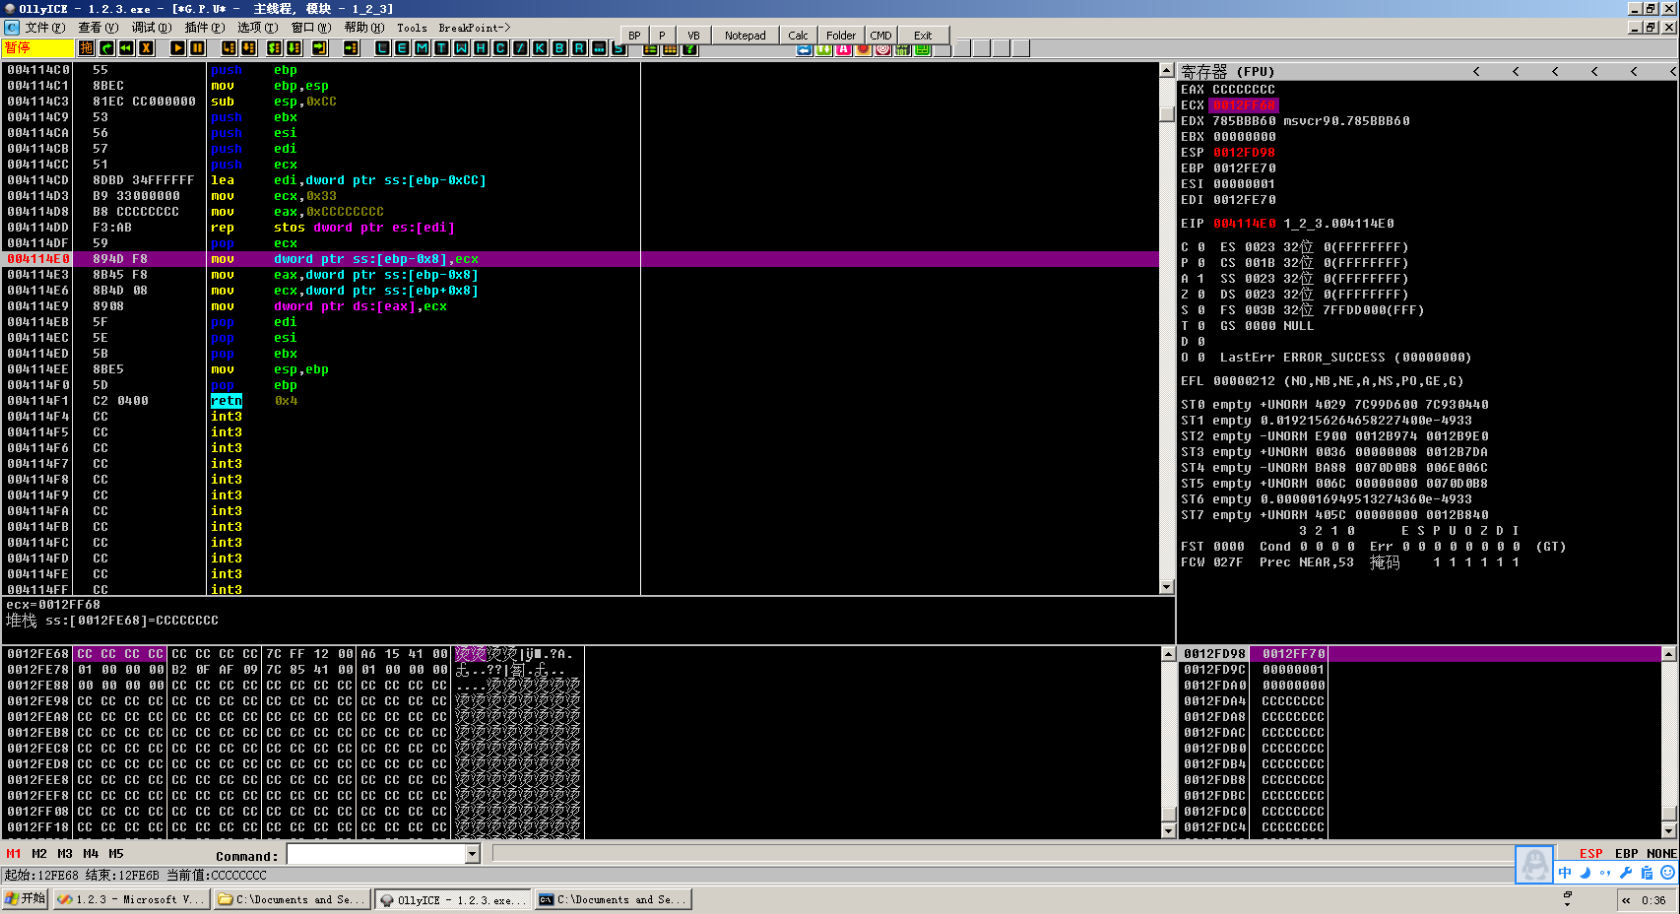Focus the Command input field

[x=376, y=854]
